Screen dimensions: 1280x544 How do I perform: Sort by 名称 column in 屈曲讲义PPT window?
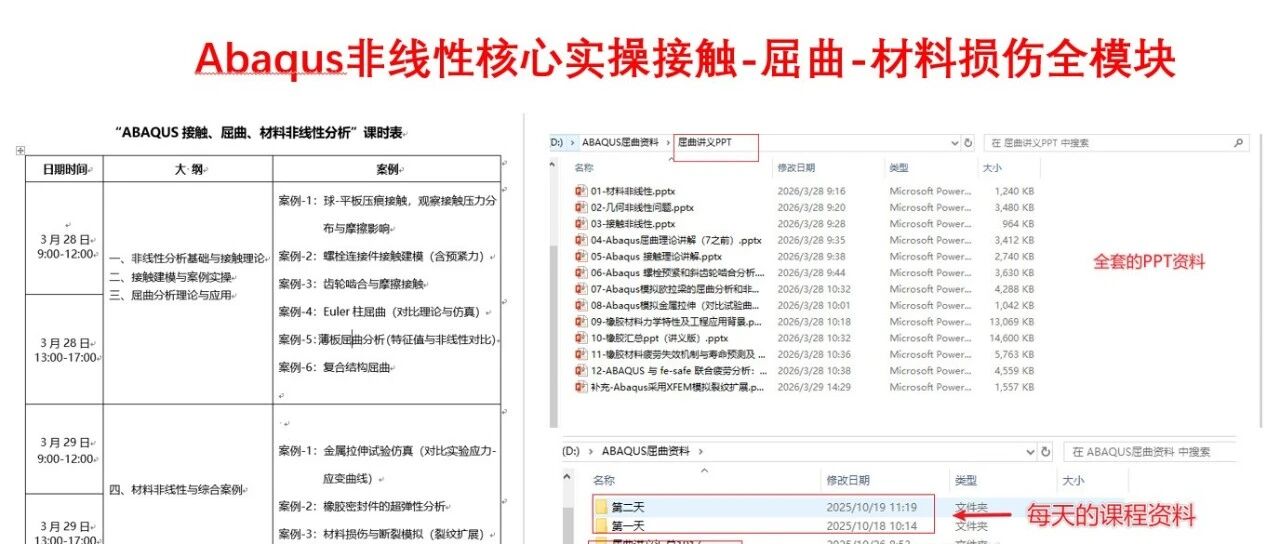pos(584,168)
